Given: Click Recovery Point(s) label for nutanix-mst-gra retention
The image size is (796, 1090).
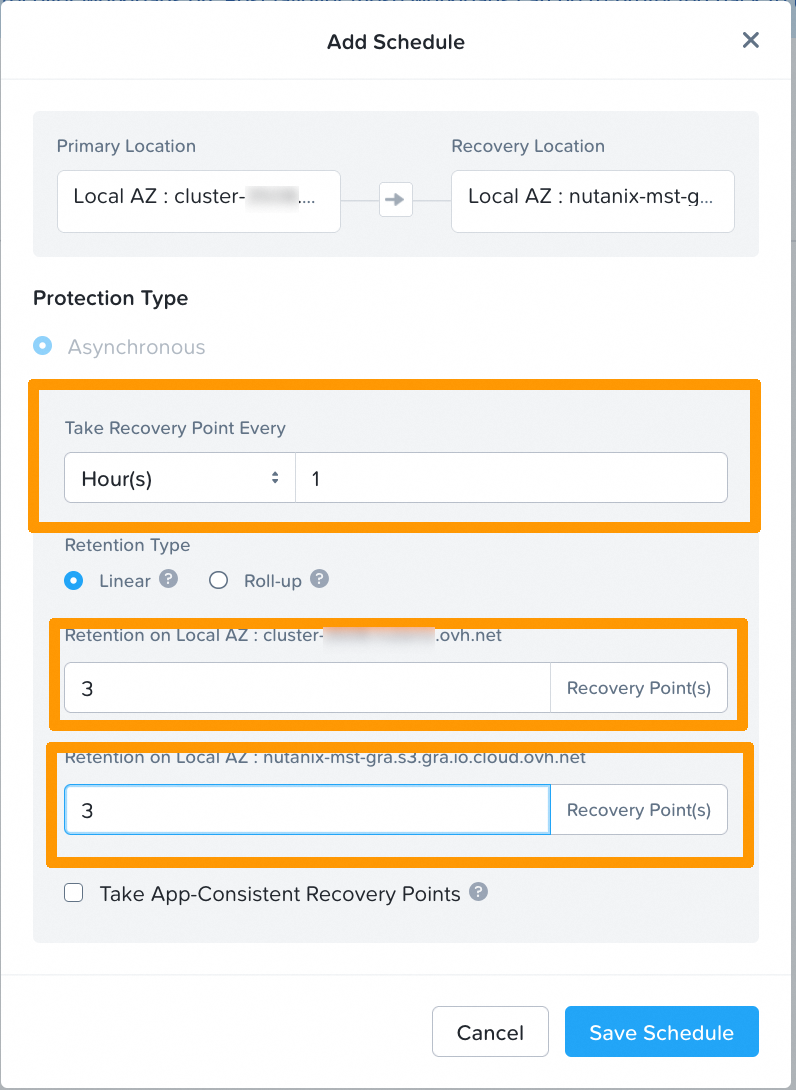Looking at the screenshot, I should (x=639, y=810).
